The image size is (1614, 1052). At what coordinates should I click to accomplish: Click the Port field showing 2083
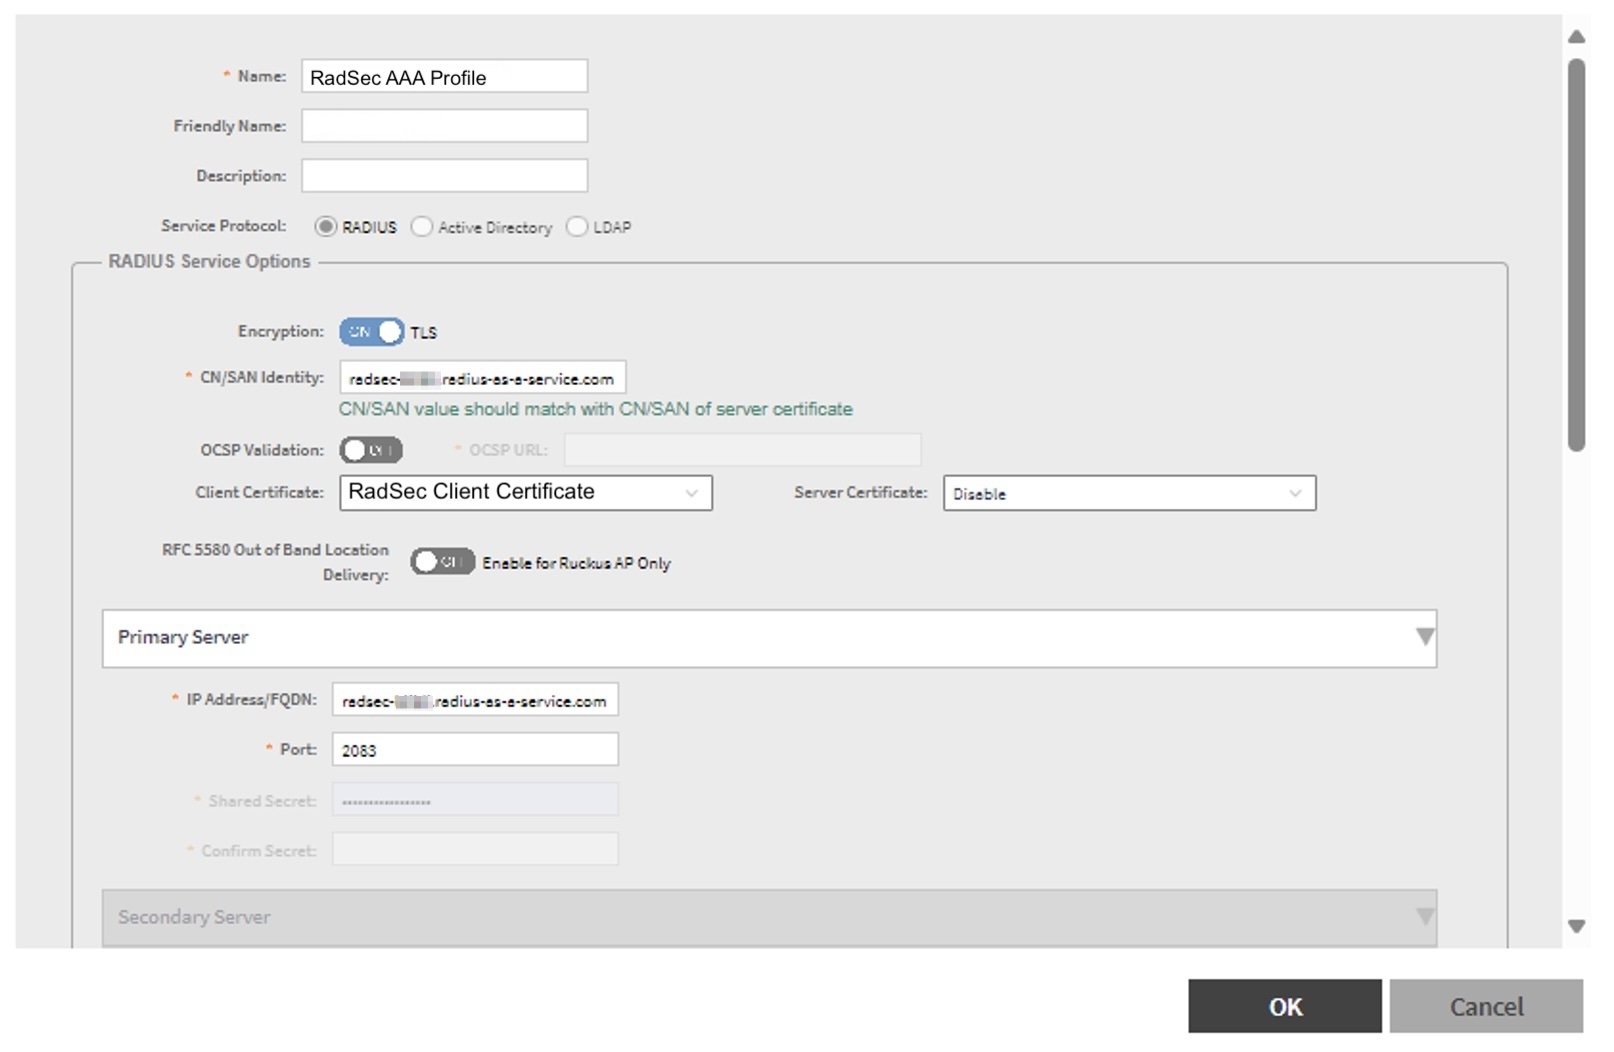pos(474,750)
